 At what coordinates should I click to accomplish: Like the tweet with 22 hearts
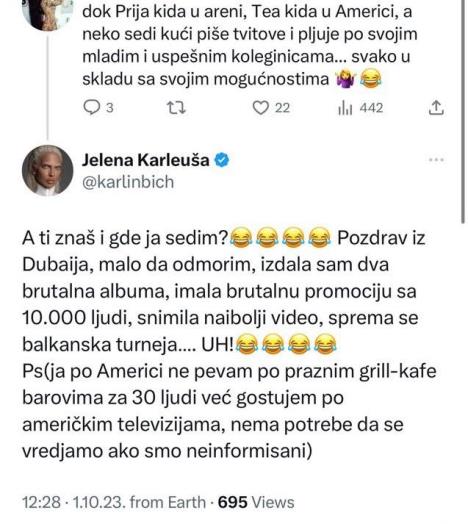pyautogui.click(x=260, y=108)
